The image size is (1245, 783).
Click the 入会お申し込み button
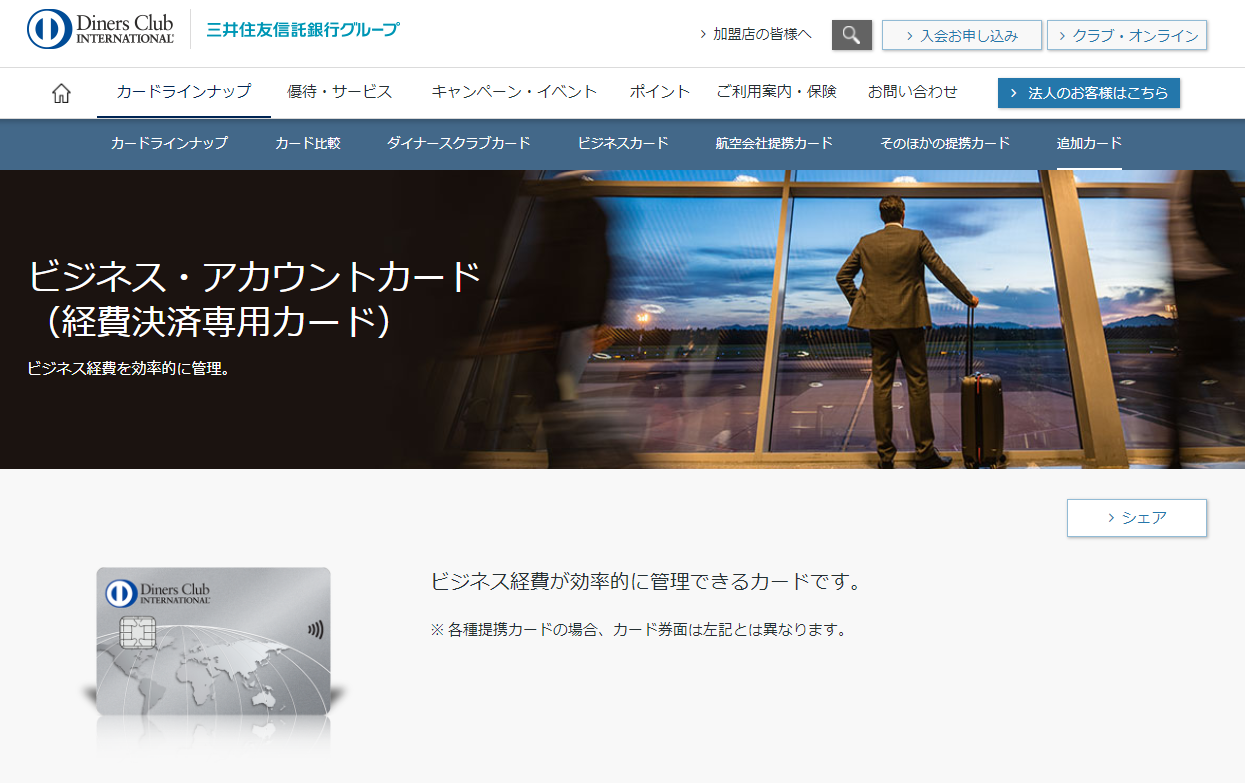[962, 35]
